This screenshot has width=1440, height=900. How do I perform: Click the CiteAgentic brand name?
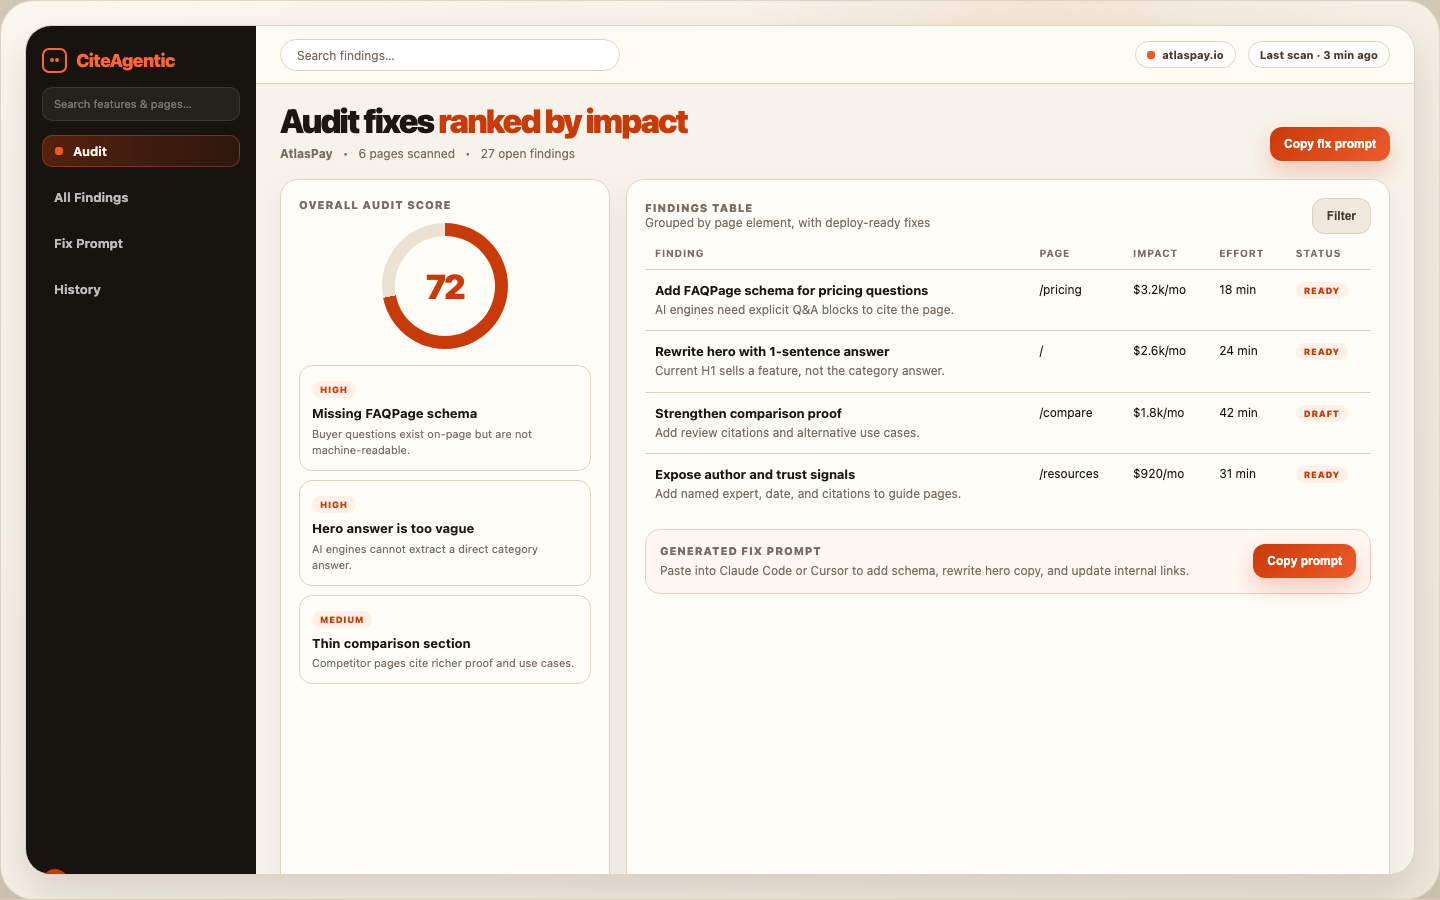pyautogui.click(x=125, y=61)
